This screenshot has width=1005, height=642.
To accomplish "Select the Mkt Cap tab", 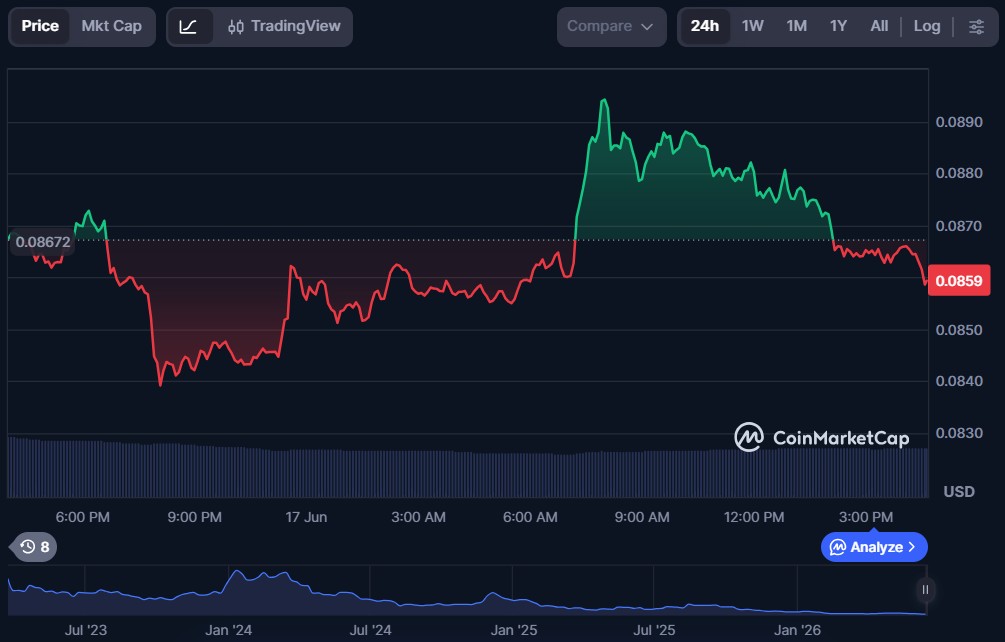I will click(112, 26).
